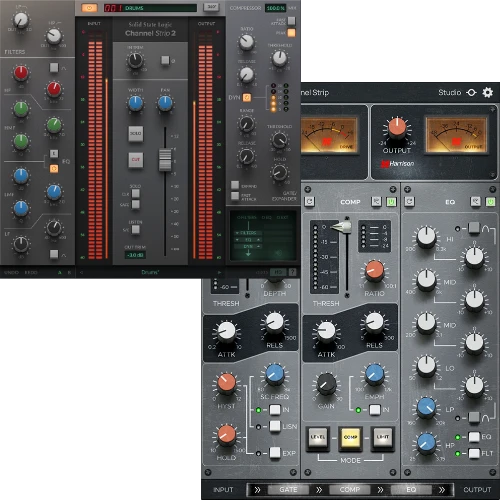Click the SSL HQ button
Image resolution: width=500 pixels, height=500 pixels.
278,272
